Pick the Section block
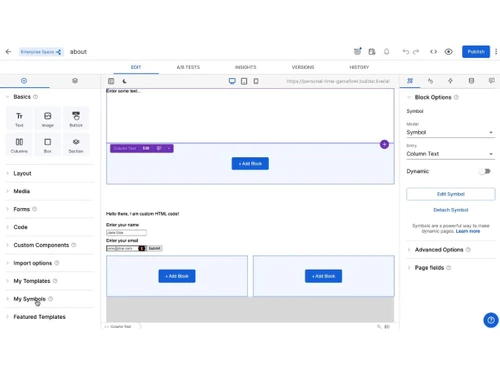The image size is (500, 375). click(x=76, y=144)
